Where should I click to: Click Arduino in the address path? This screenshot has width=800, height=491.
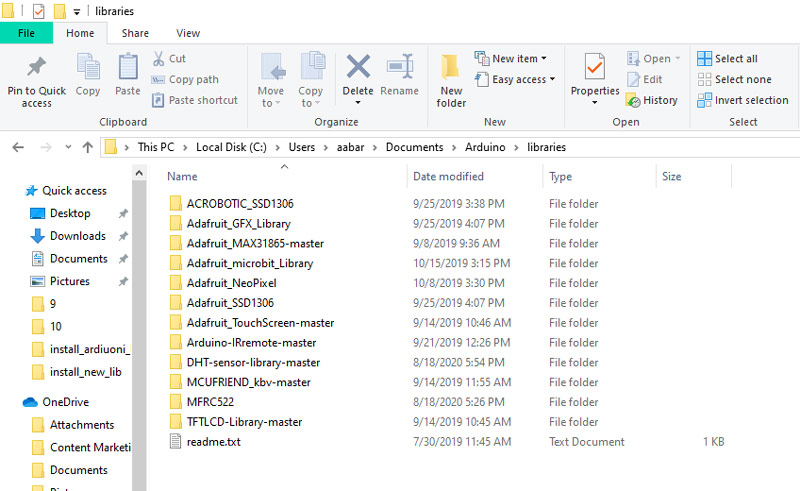click(x=485, y=148)
